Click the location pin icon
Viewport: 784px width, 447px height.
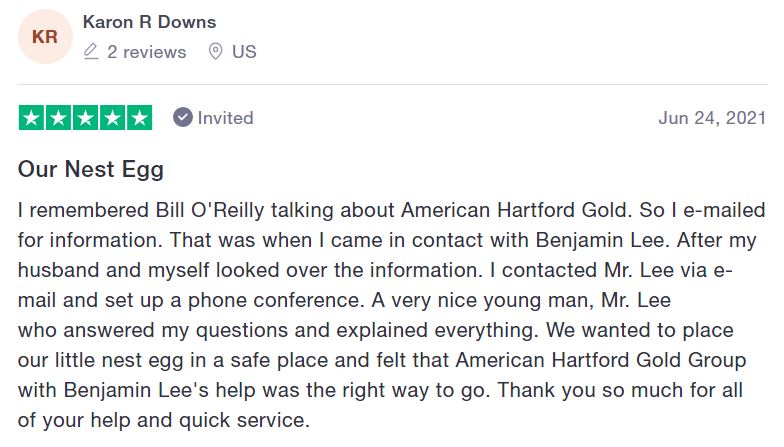(x=215, y=51)
